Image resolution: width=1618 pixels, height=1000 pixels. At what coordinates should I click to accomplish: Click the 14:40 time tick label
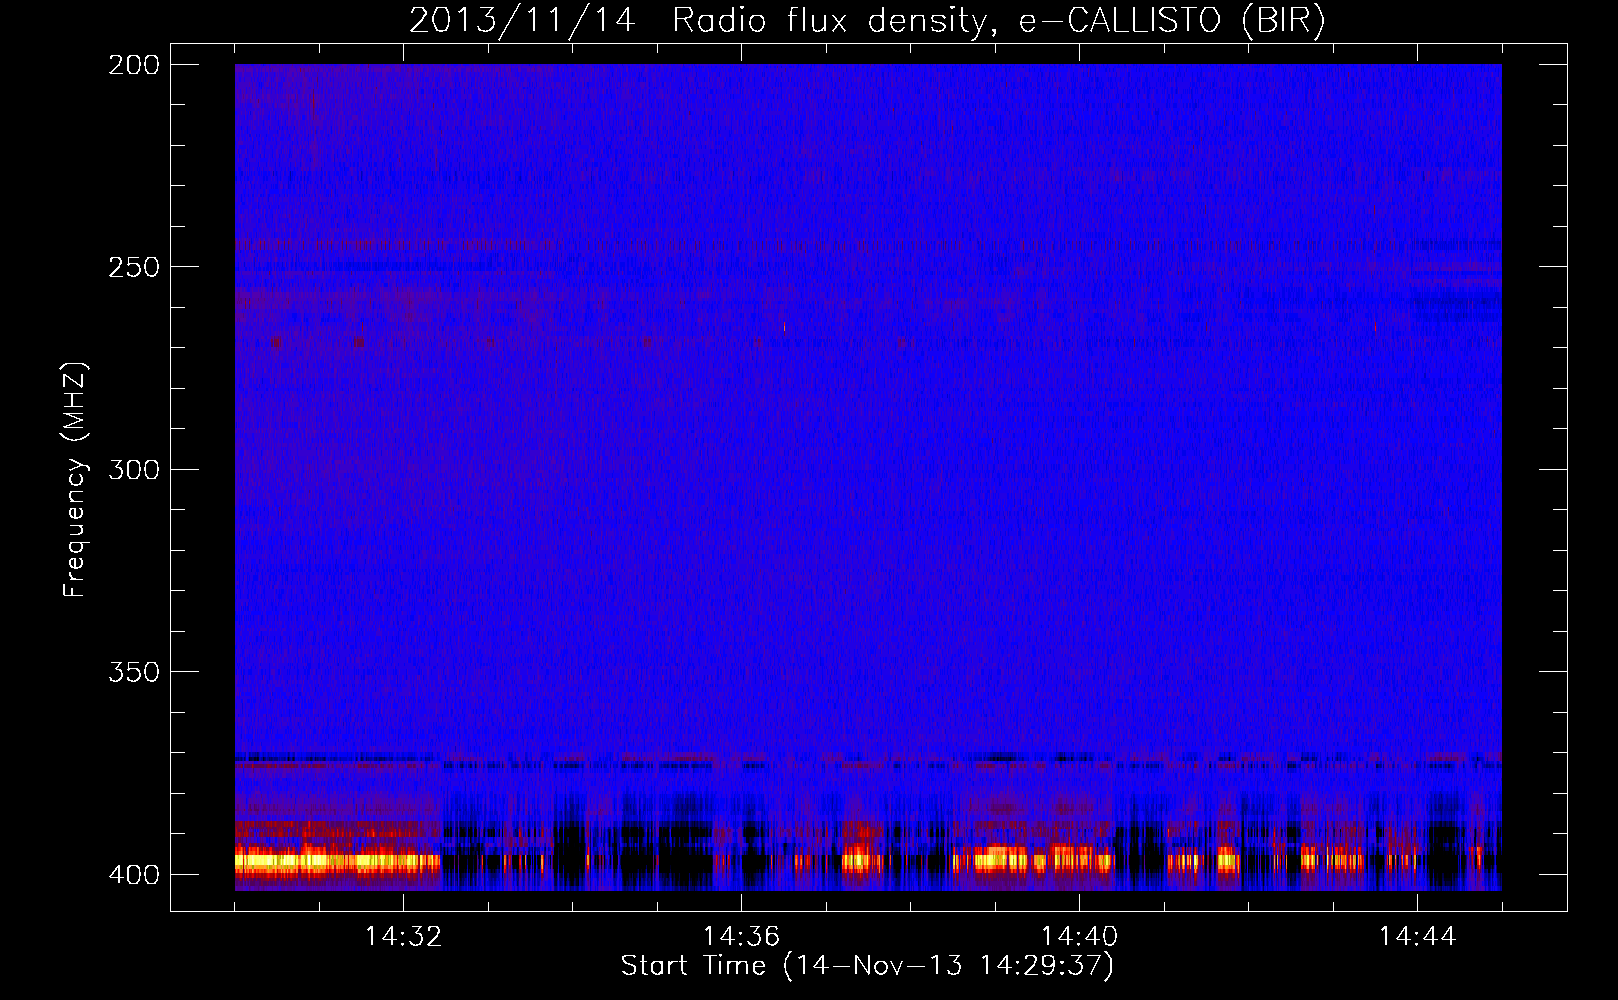click(x=1079, y=937)
